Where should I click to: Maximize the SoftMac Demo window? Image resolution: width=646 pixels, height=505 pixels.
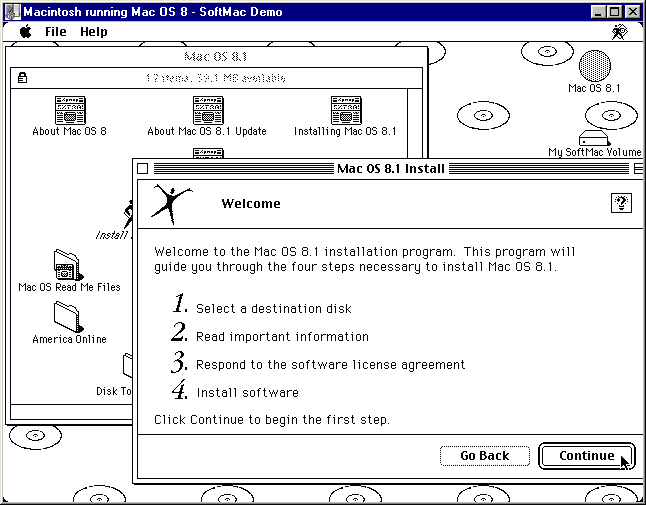click(614, 12)
